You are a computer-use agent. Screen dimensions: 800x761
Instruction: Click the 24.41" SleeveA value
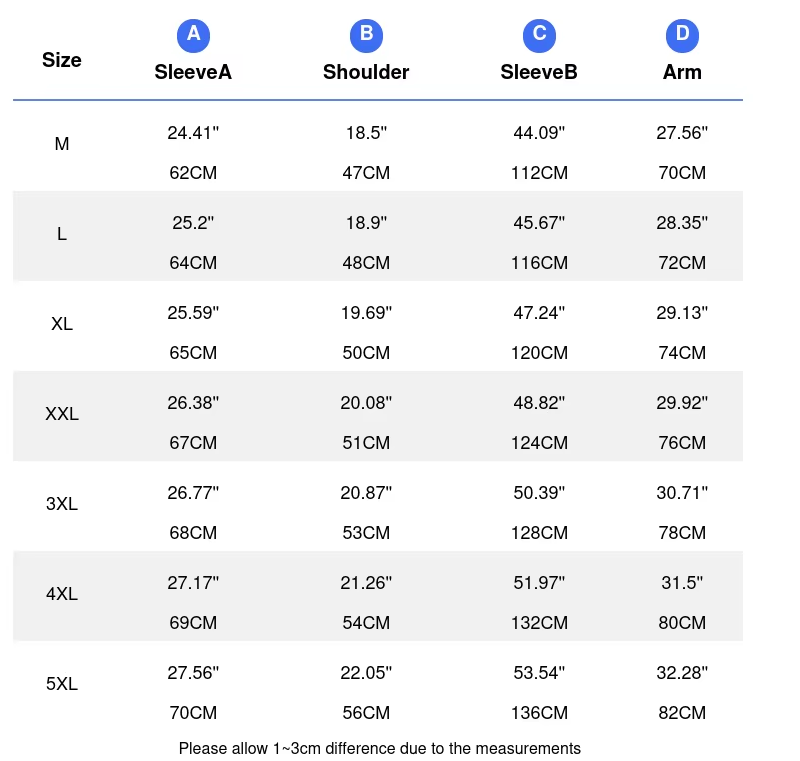[x=193, y=132]
